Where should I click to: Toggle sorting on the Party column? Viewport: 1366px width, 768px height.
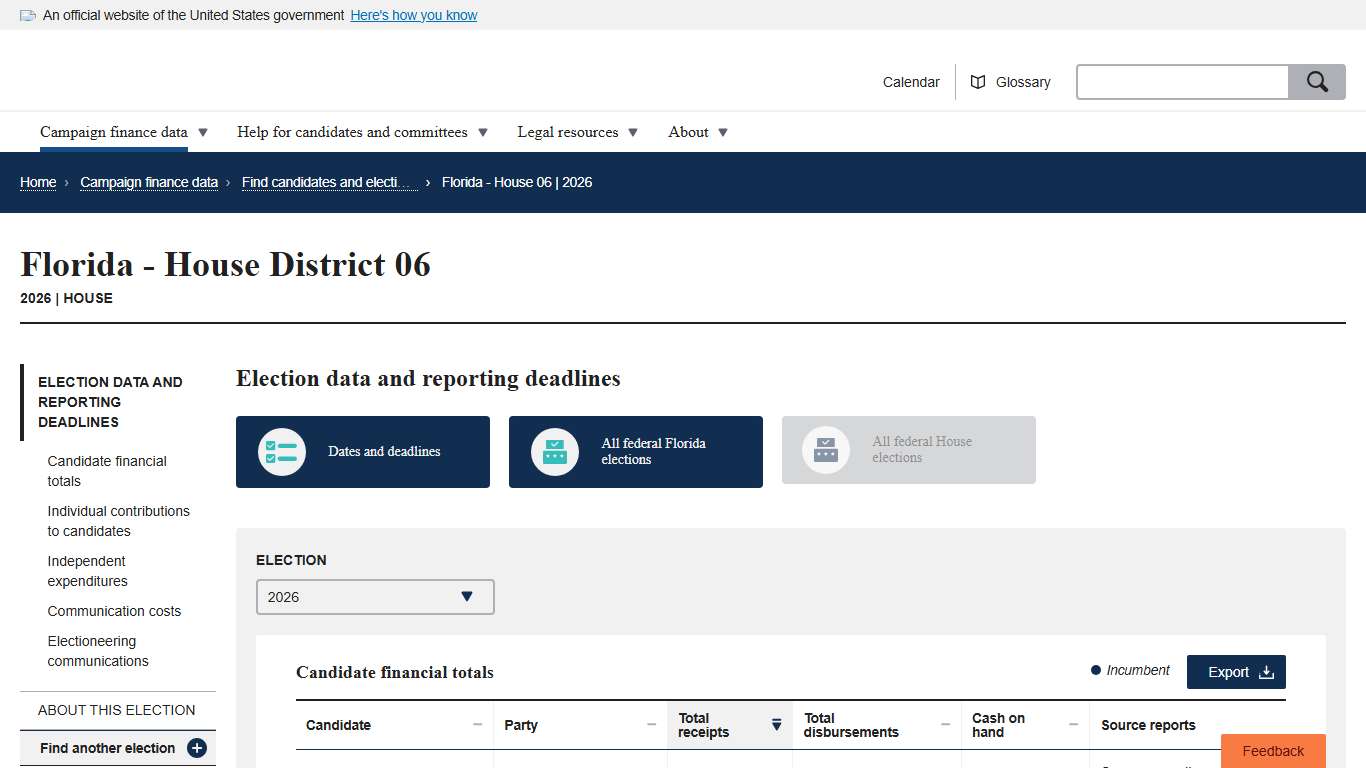coord(649,724)
